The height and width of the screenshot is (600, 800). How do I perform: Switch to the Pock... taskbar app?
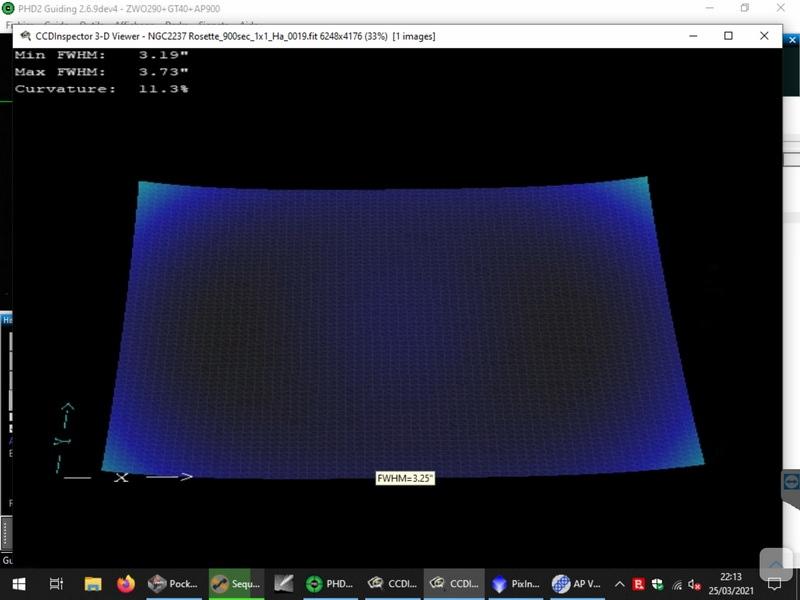point(172,584)
